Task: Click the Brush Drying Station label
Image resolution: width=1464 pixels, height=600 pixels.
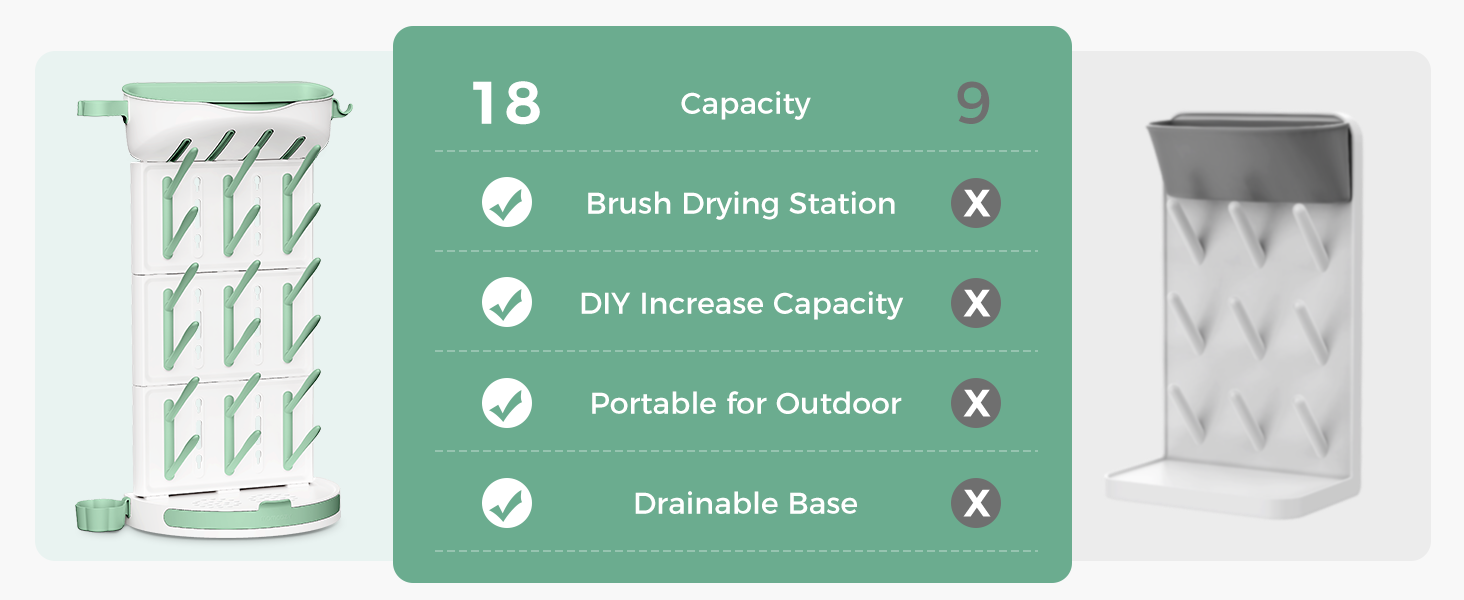Action: [x=741, y=204]
